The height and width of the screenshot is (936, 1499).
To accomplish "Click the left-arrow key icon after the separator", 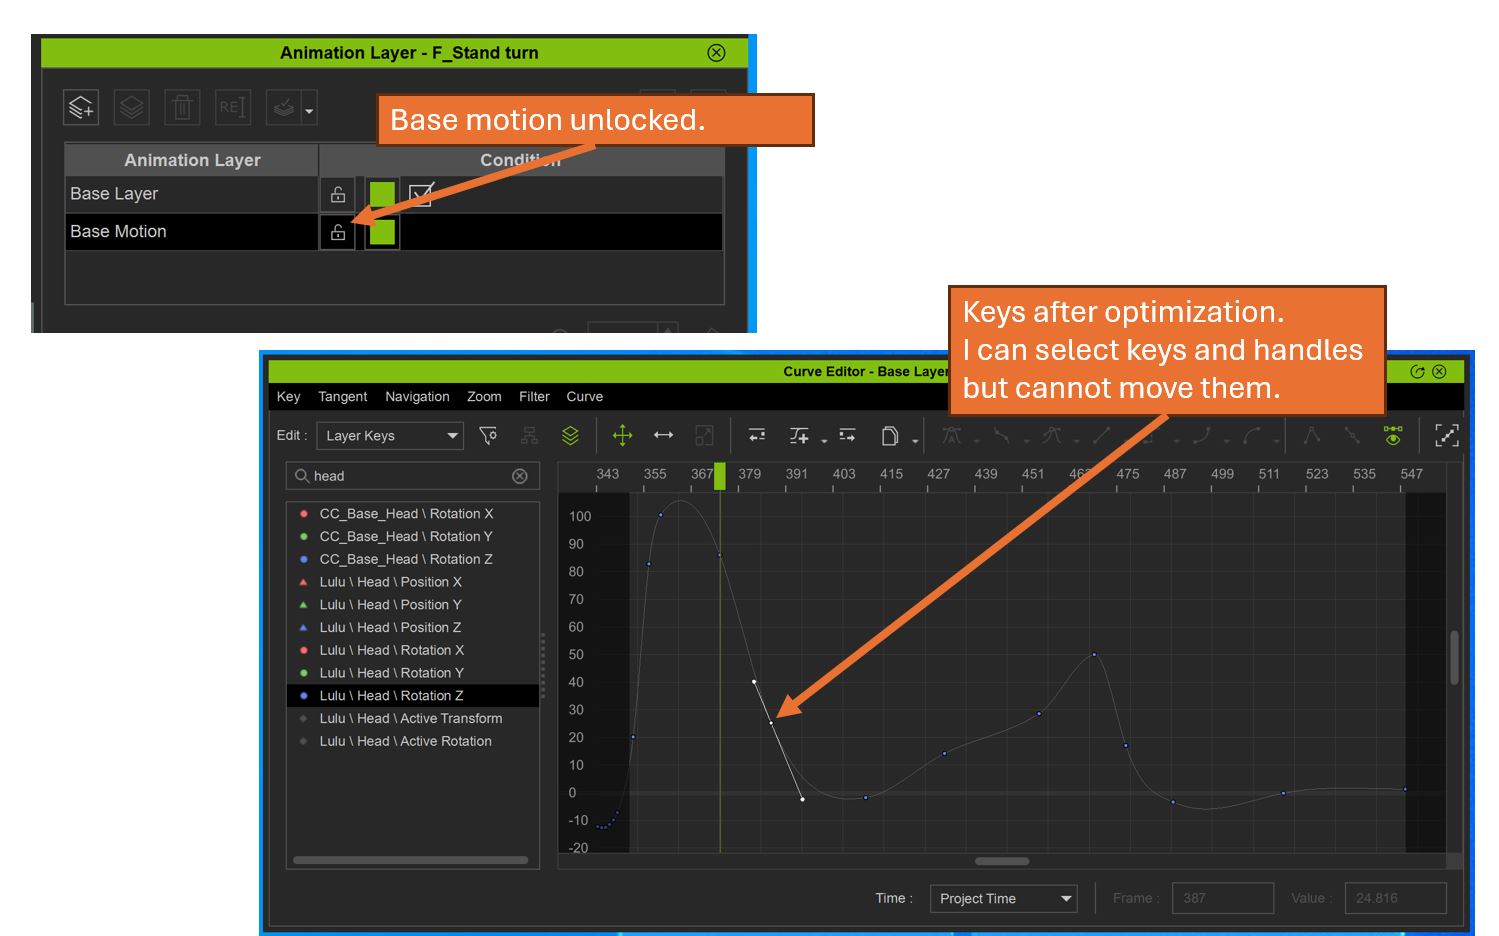I will pos(757,435).
